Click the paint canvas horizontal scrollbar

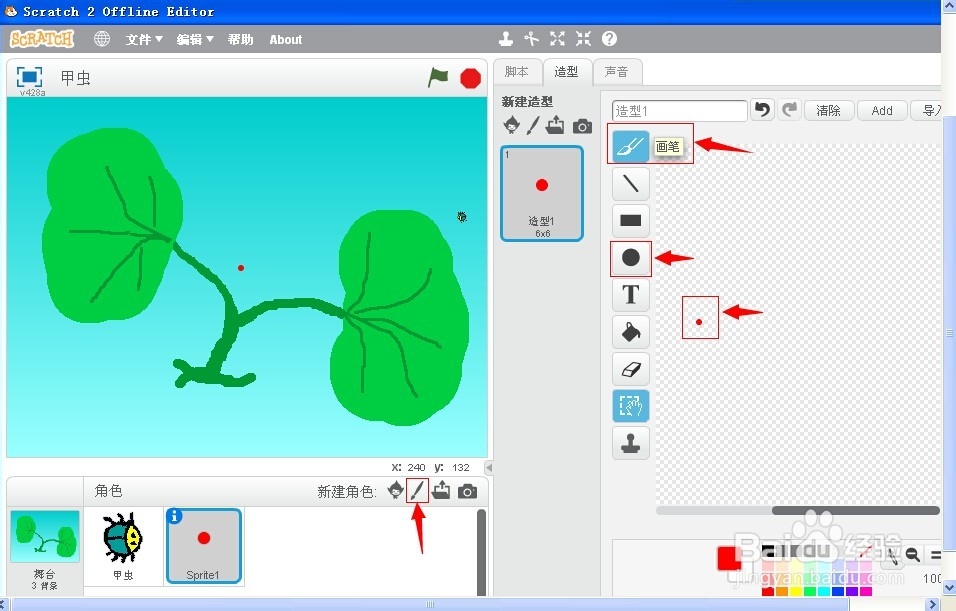tap(855, 510)
